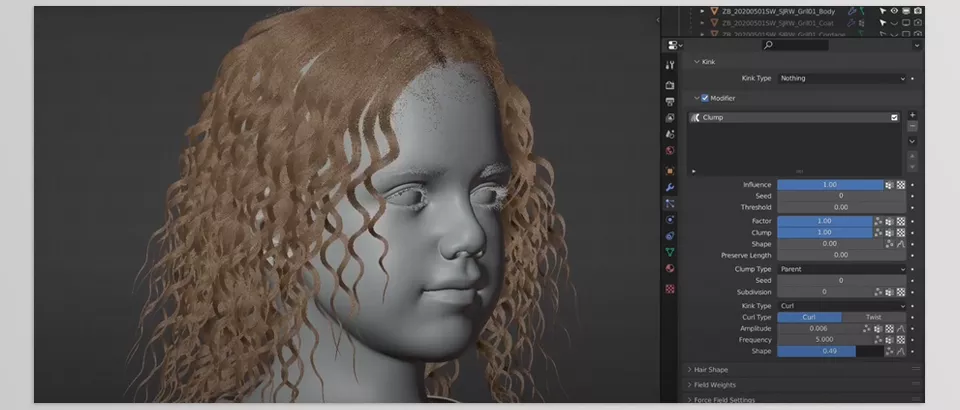Collapse the Kink panel
The image size is (960, 410).
697,62
